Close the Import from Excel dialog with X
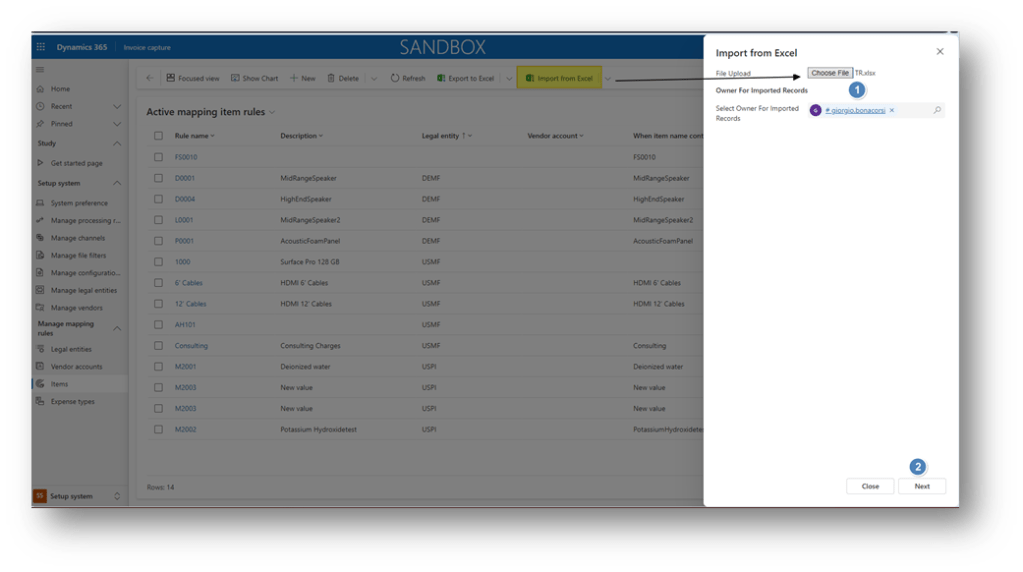This screenshot has height=572, width=1023. pos(940,52)
